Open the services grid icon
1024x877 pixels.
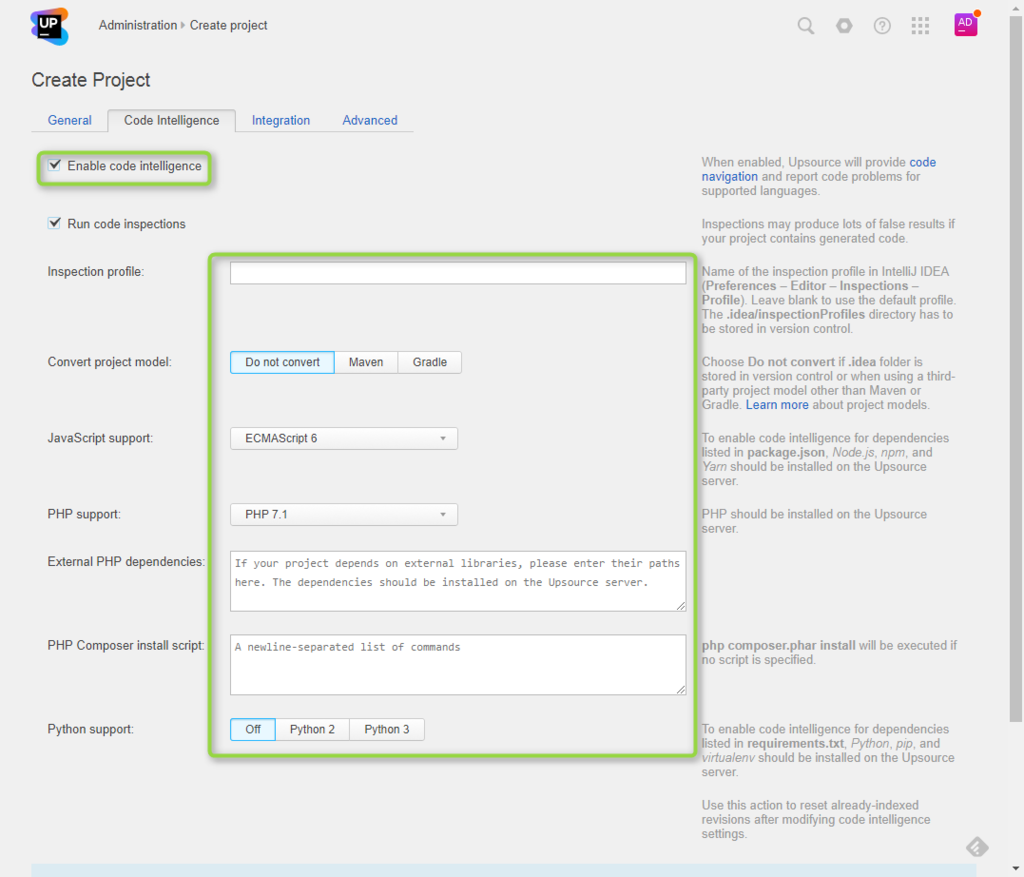point(920,25)
